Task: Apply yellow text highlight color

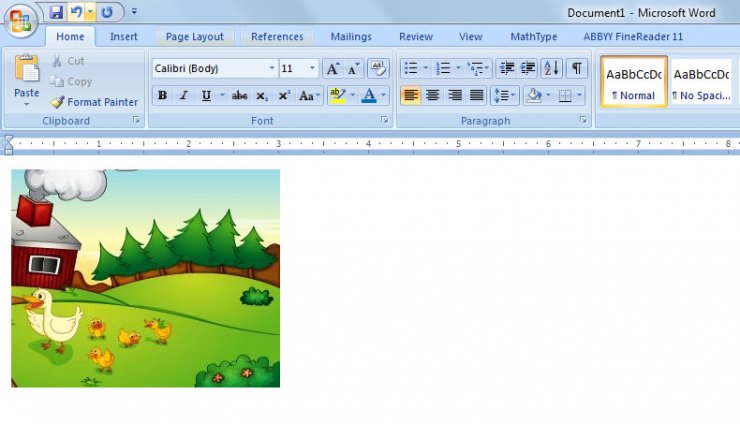Action: [337, 95]
